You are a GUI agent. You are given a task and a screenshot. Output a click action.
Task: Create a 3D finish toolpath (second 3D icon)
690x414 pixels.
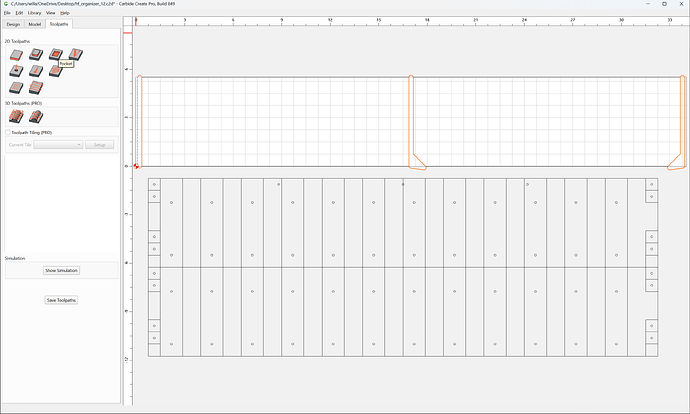coord(36,117)
